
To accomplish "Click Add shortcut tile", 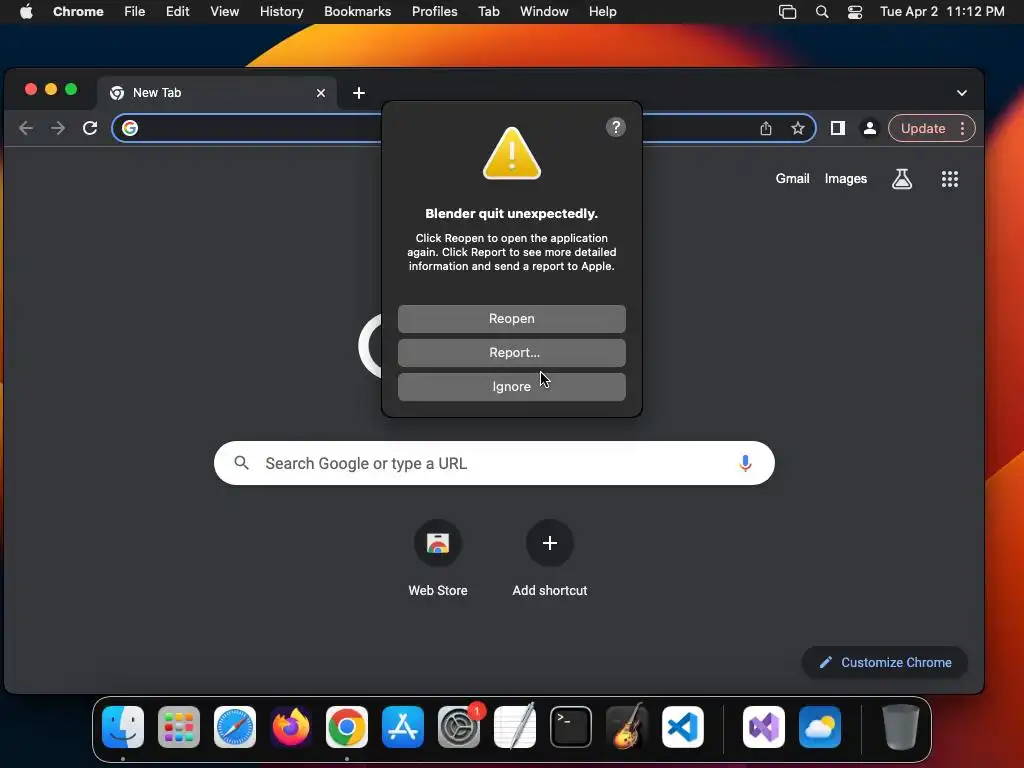I will (x=549, y=558).
